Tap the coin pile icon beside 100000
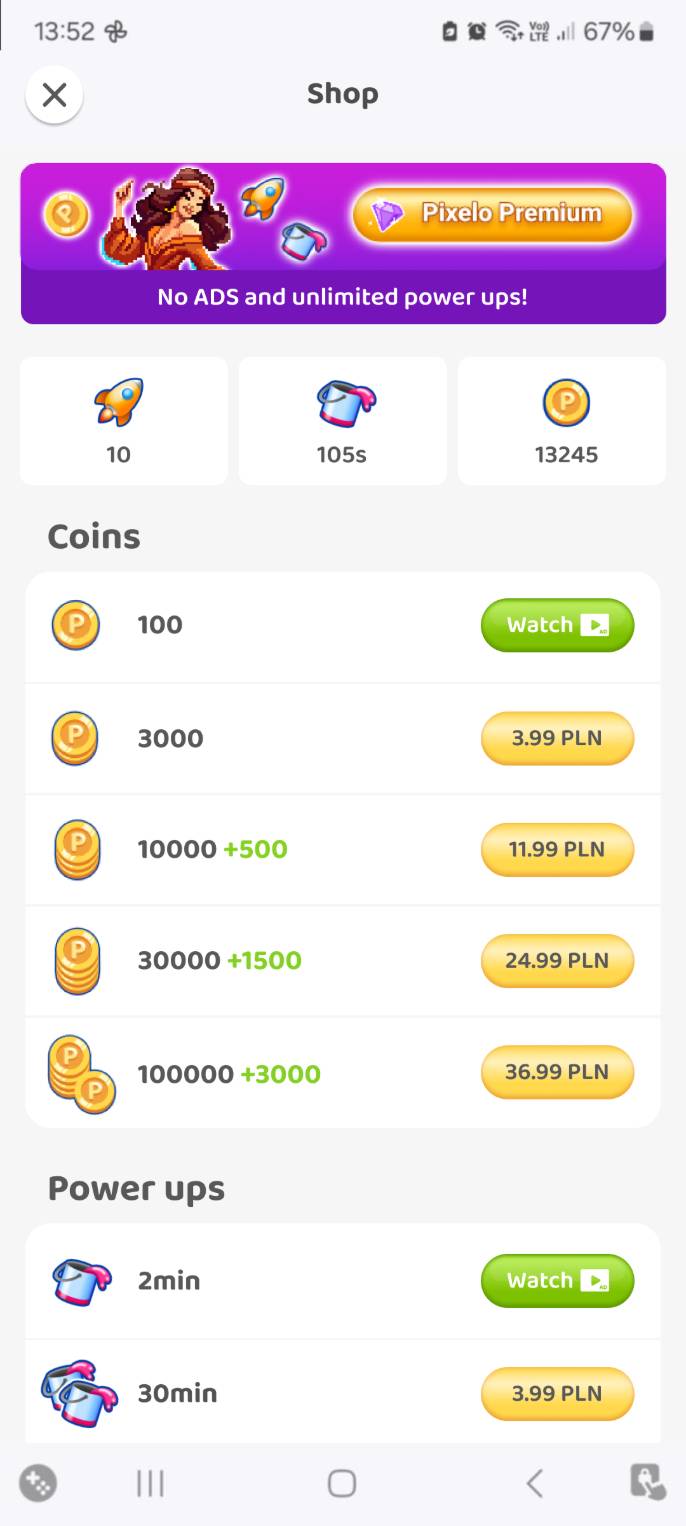 pos(82,1074)
